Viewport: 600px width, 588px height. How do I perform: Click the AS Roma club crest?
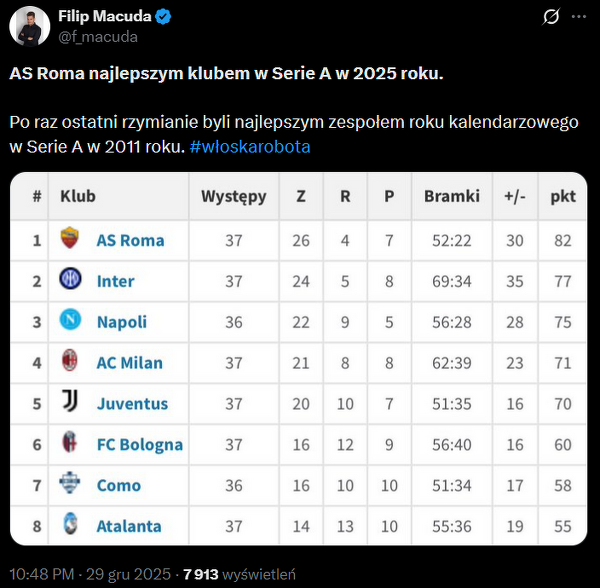[70, 239]
